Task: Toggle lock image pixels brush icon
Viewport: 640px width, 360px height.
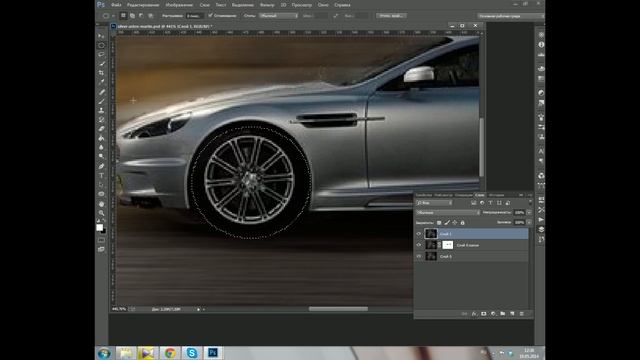Action: click(447, 223)
